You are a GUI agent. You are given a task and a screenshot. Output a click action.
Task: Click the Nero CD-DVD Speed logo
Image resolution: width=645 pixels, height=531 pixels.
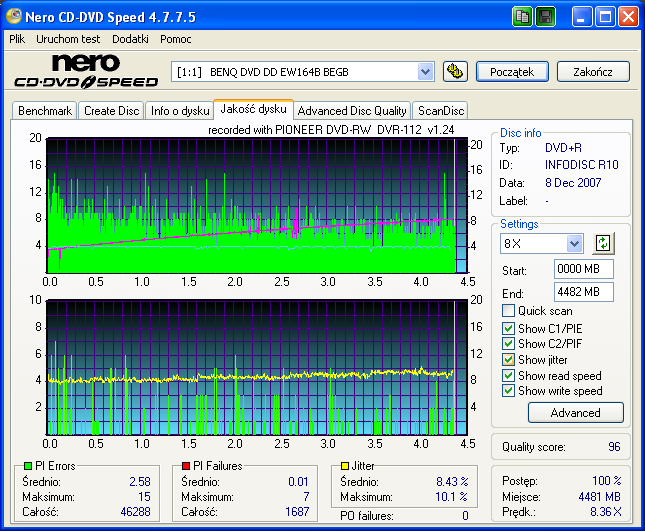(86, 71)
